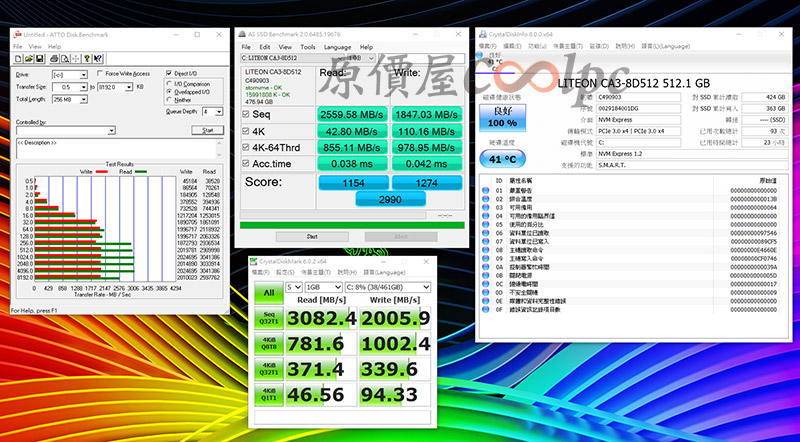
Task: Click the status dot for SMART attribute 0A
Action: (x=485, y=267)
